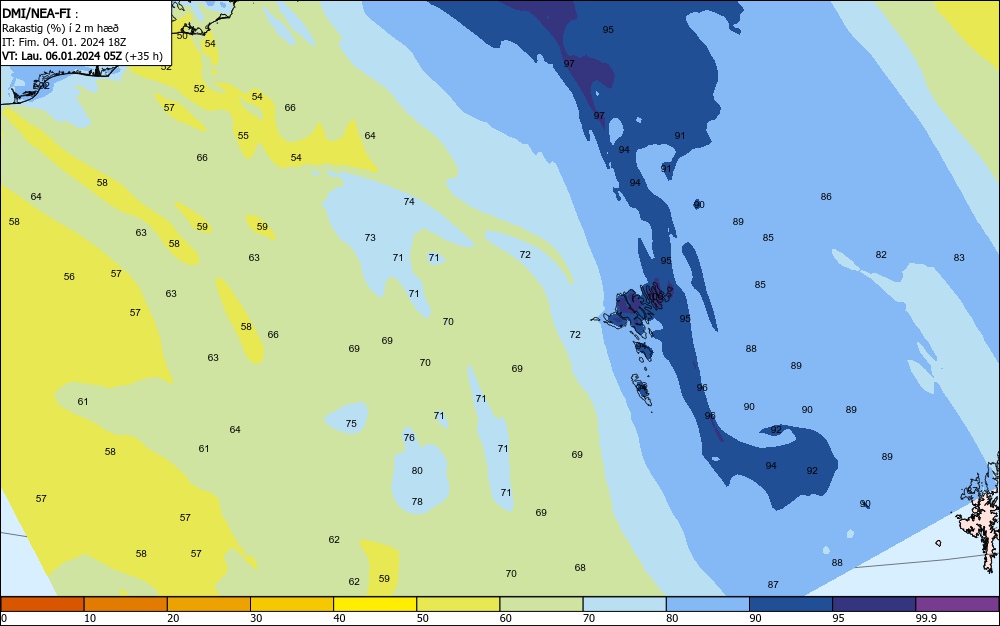Viewport: 1000px width, 626px height.
Task: Click the dark orange 0–10 legend swatch
Action: point(42,604)
